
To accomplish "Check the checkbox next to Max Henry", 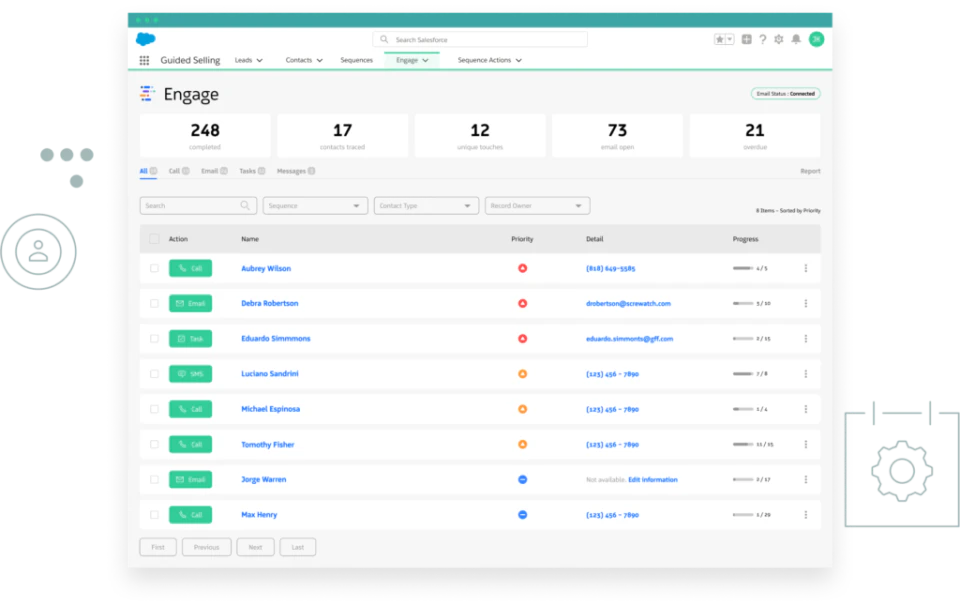I will click(x=156, y=514).
